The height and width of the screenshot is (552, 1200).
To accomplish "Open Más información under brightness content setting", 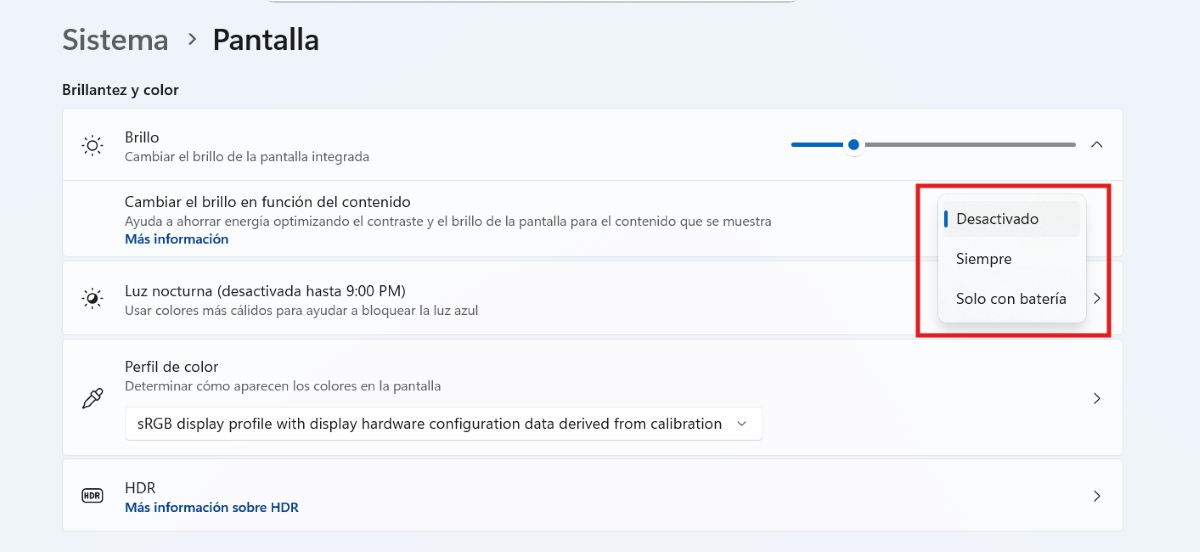I will (176, 240).
